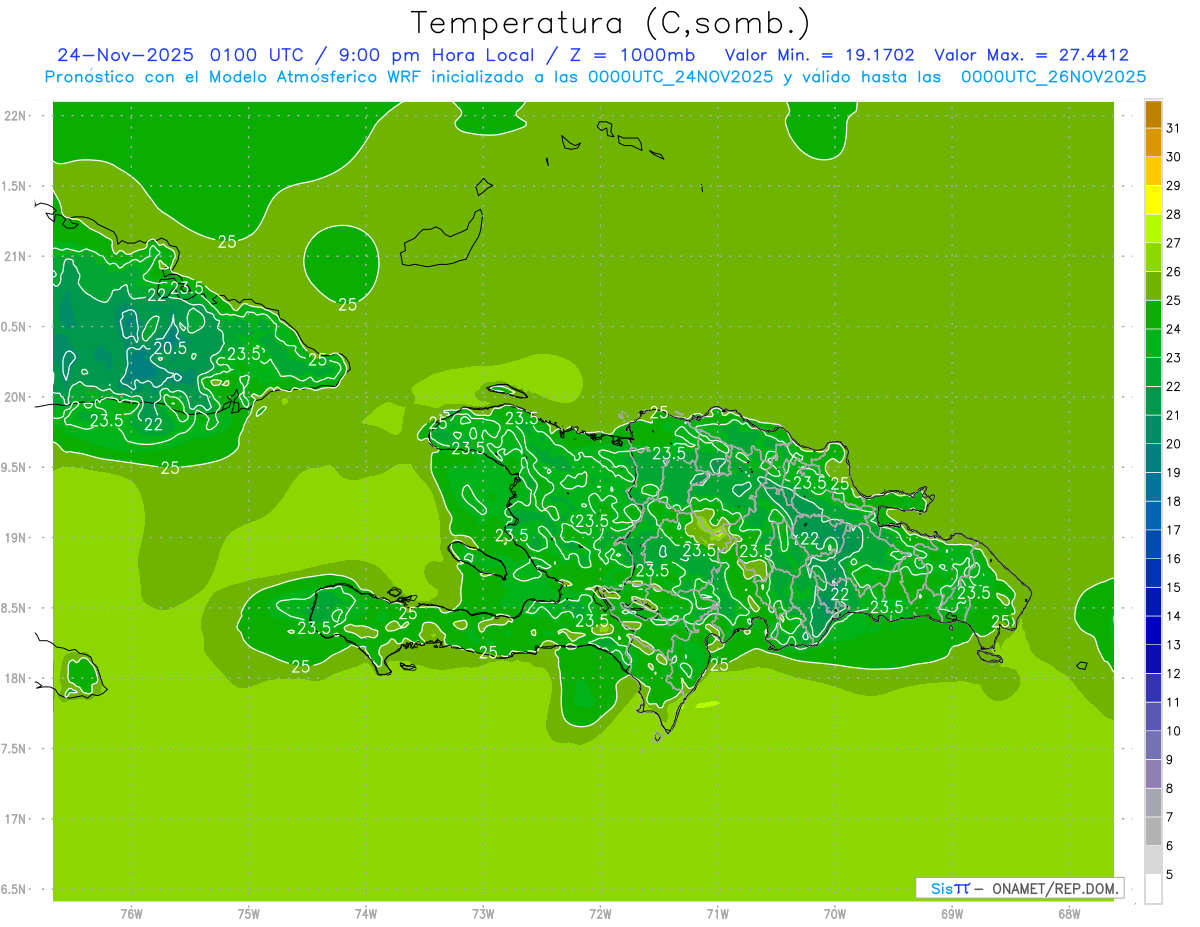Click the 31 label on the color scale
The width and height of the screenshot is (1200, 927).
(x=1173, y=128)
